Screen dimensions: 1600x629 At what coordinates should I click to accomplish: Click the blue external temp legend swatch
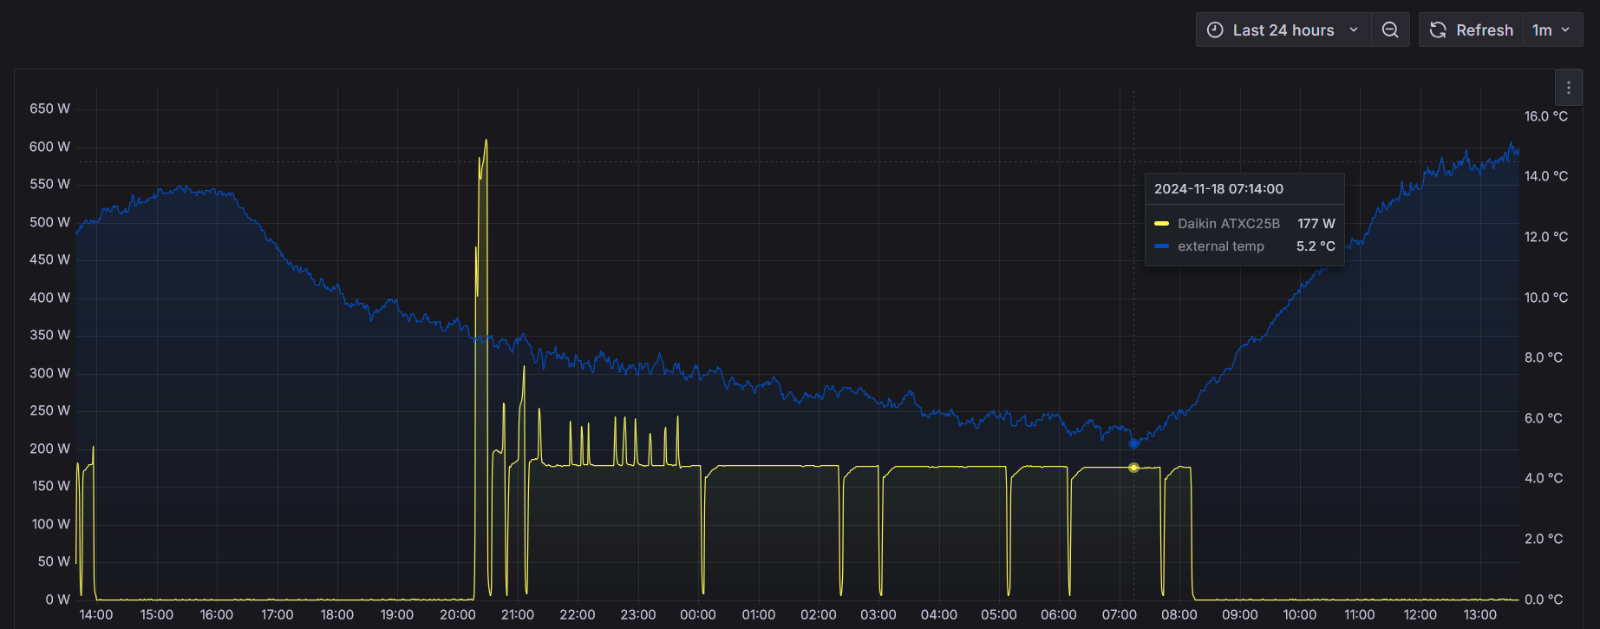click(1161, 246)
